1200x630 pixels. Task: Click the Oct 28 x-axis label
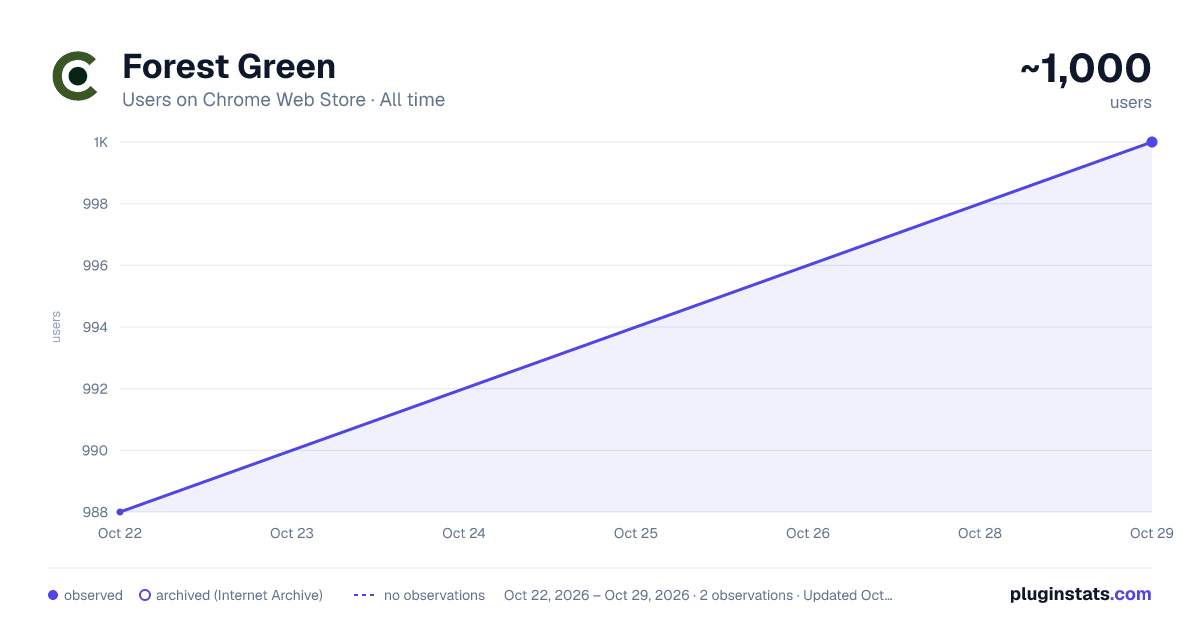click(x=980, y=533)
